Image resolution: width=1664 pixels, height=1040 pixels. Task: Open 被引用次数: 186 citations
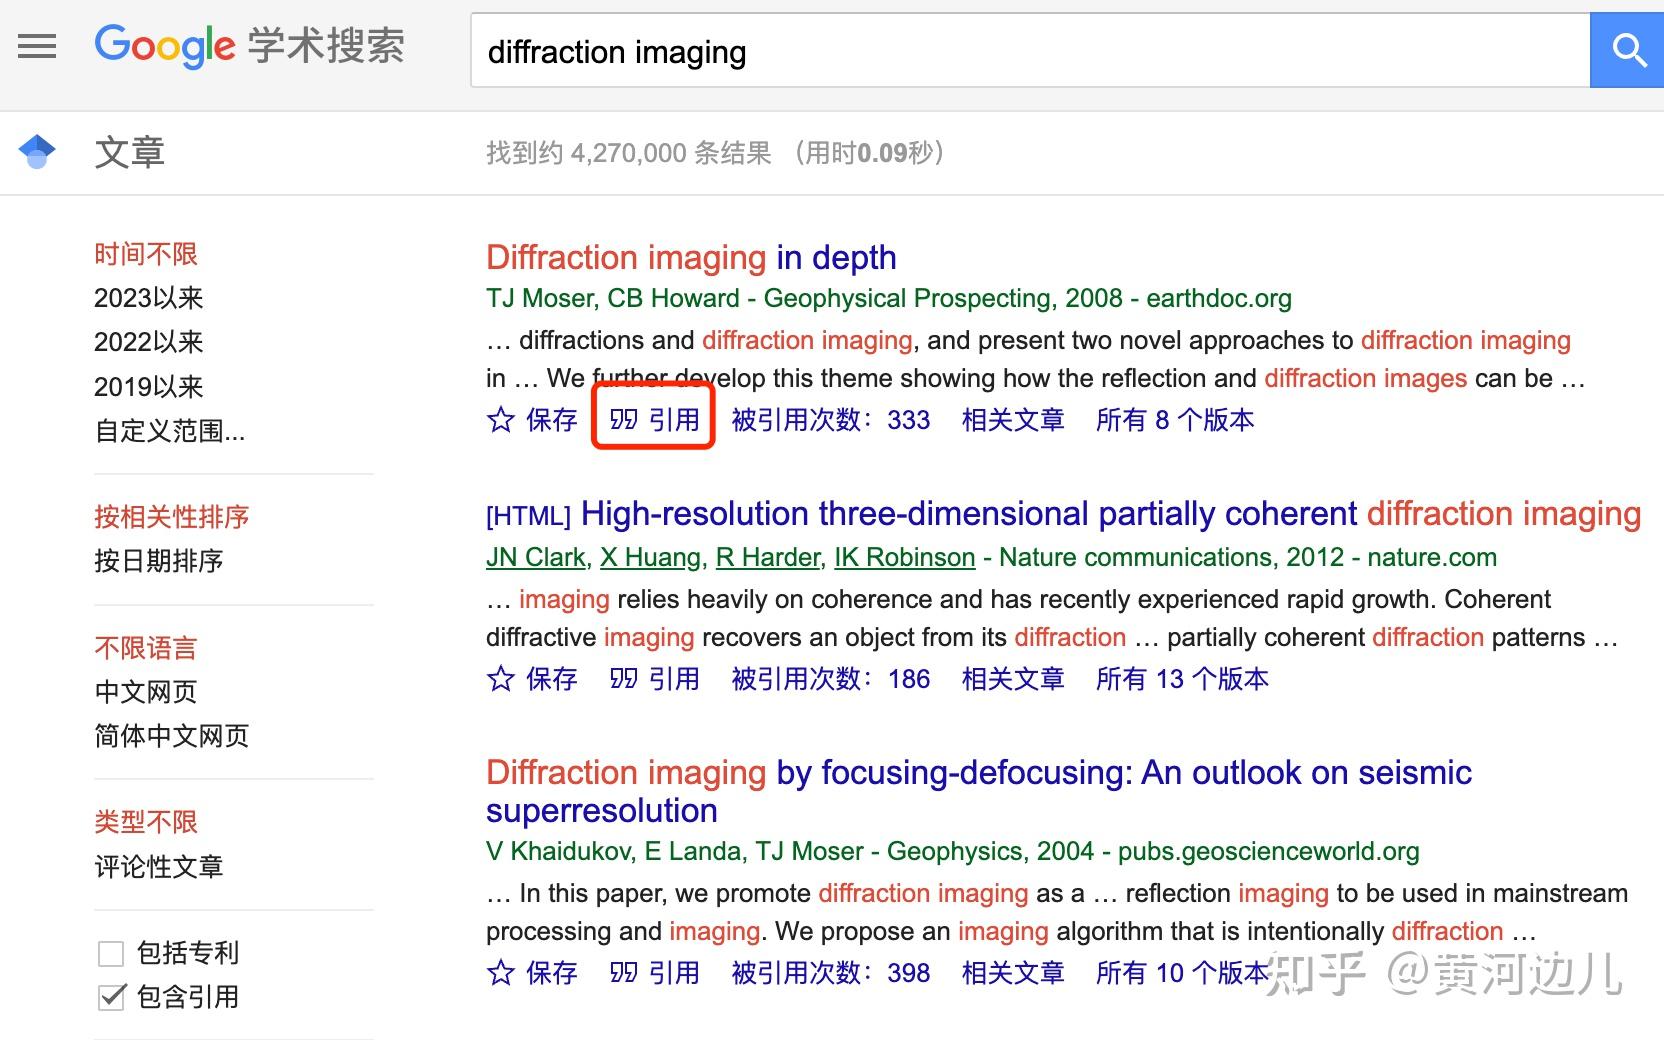831,679
